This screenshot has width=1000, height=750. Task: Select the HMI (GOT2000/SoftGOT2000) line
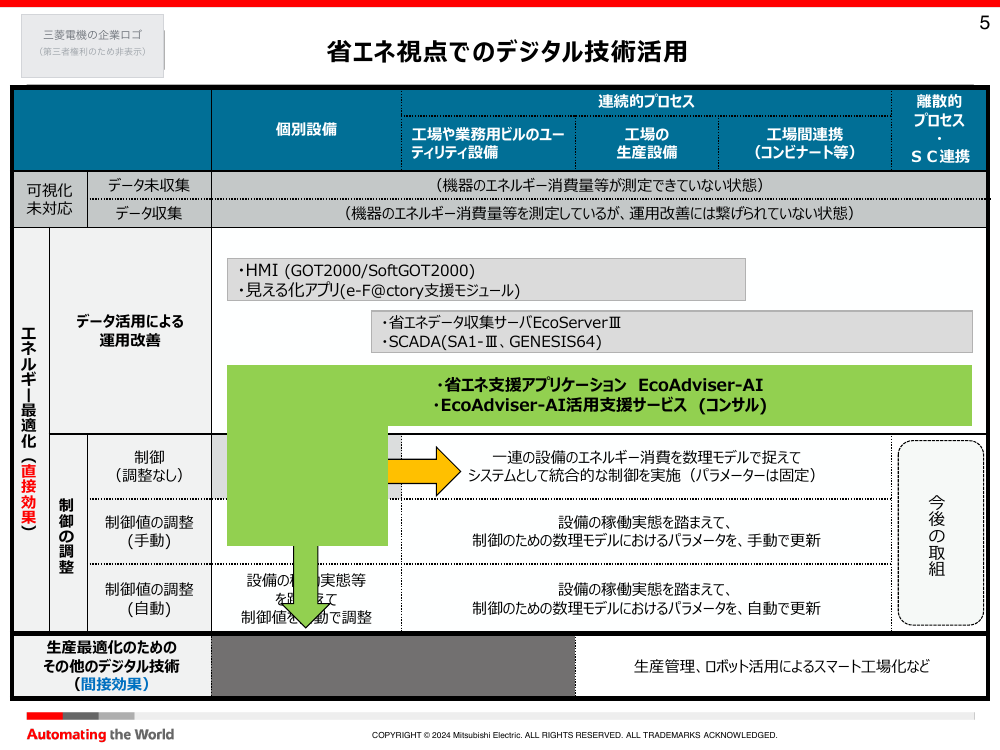tap(357, 270)
